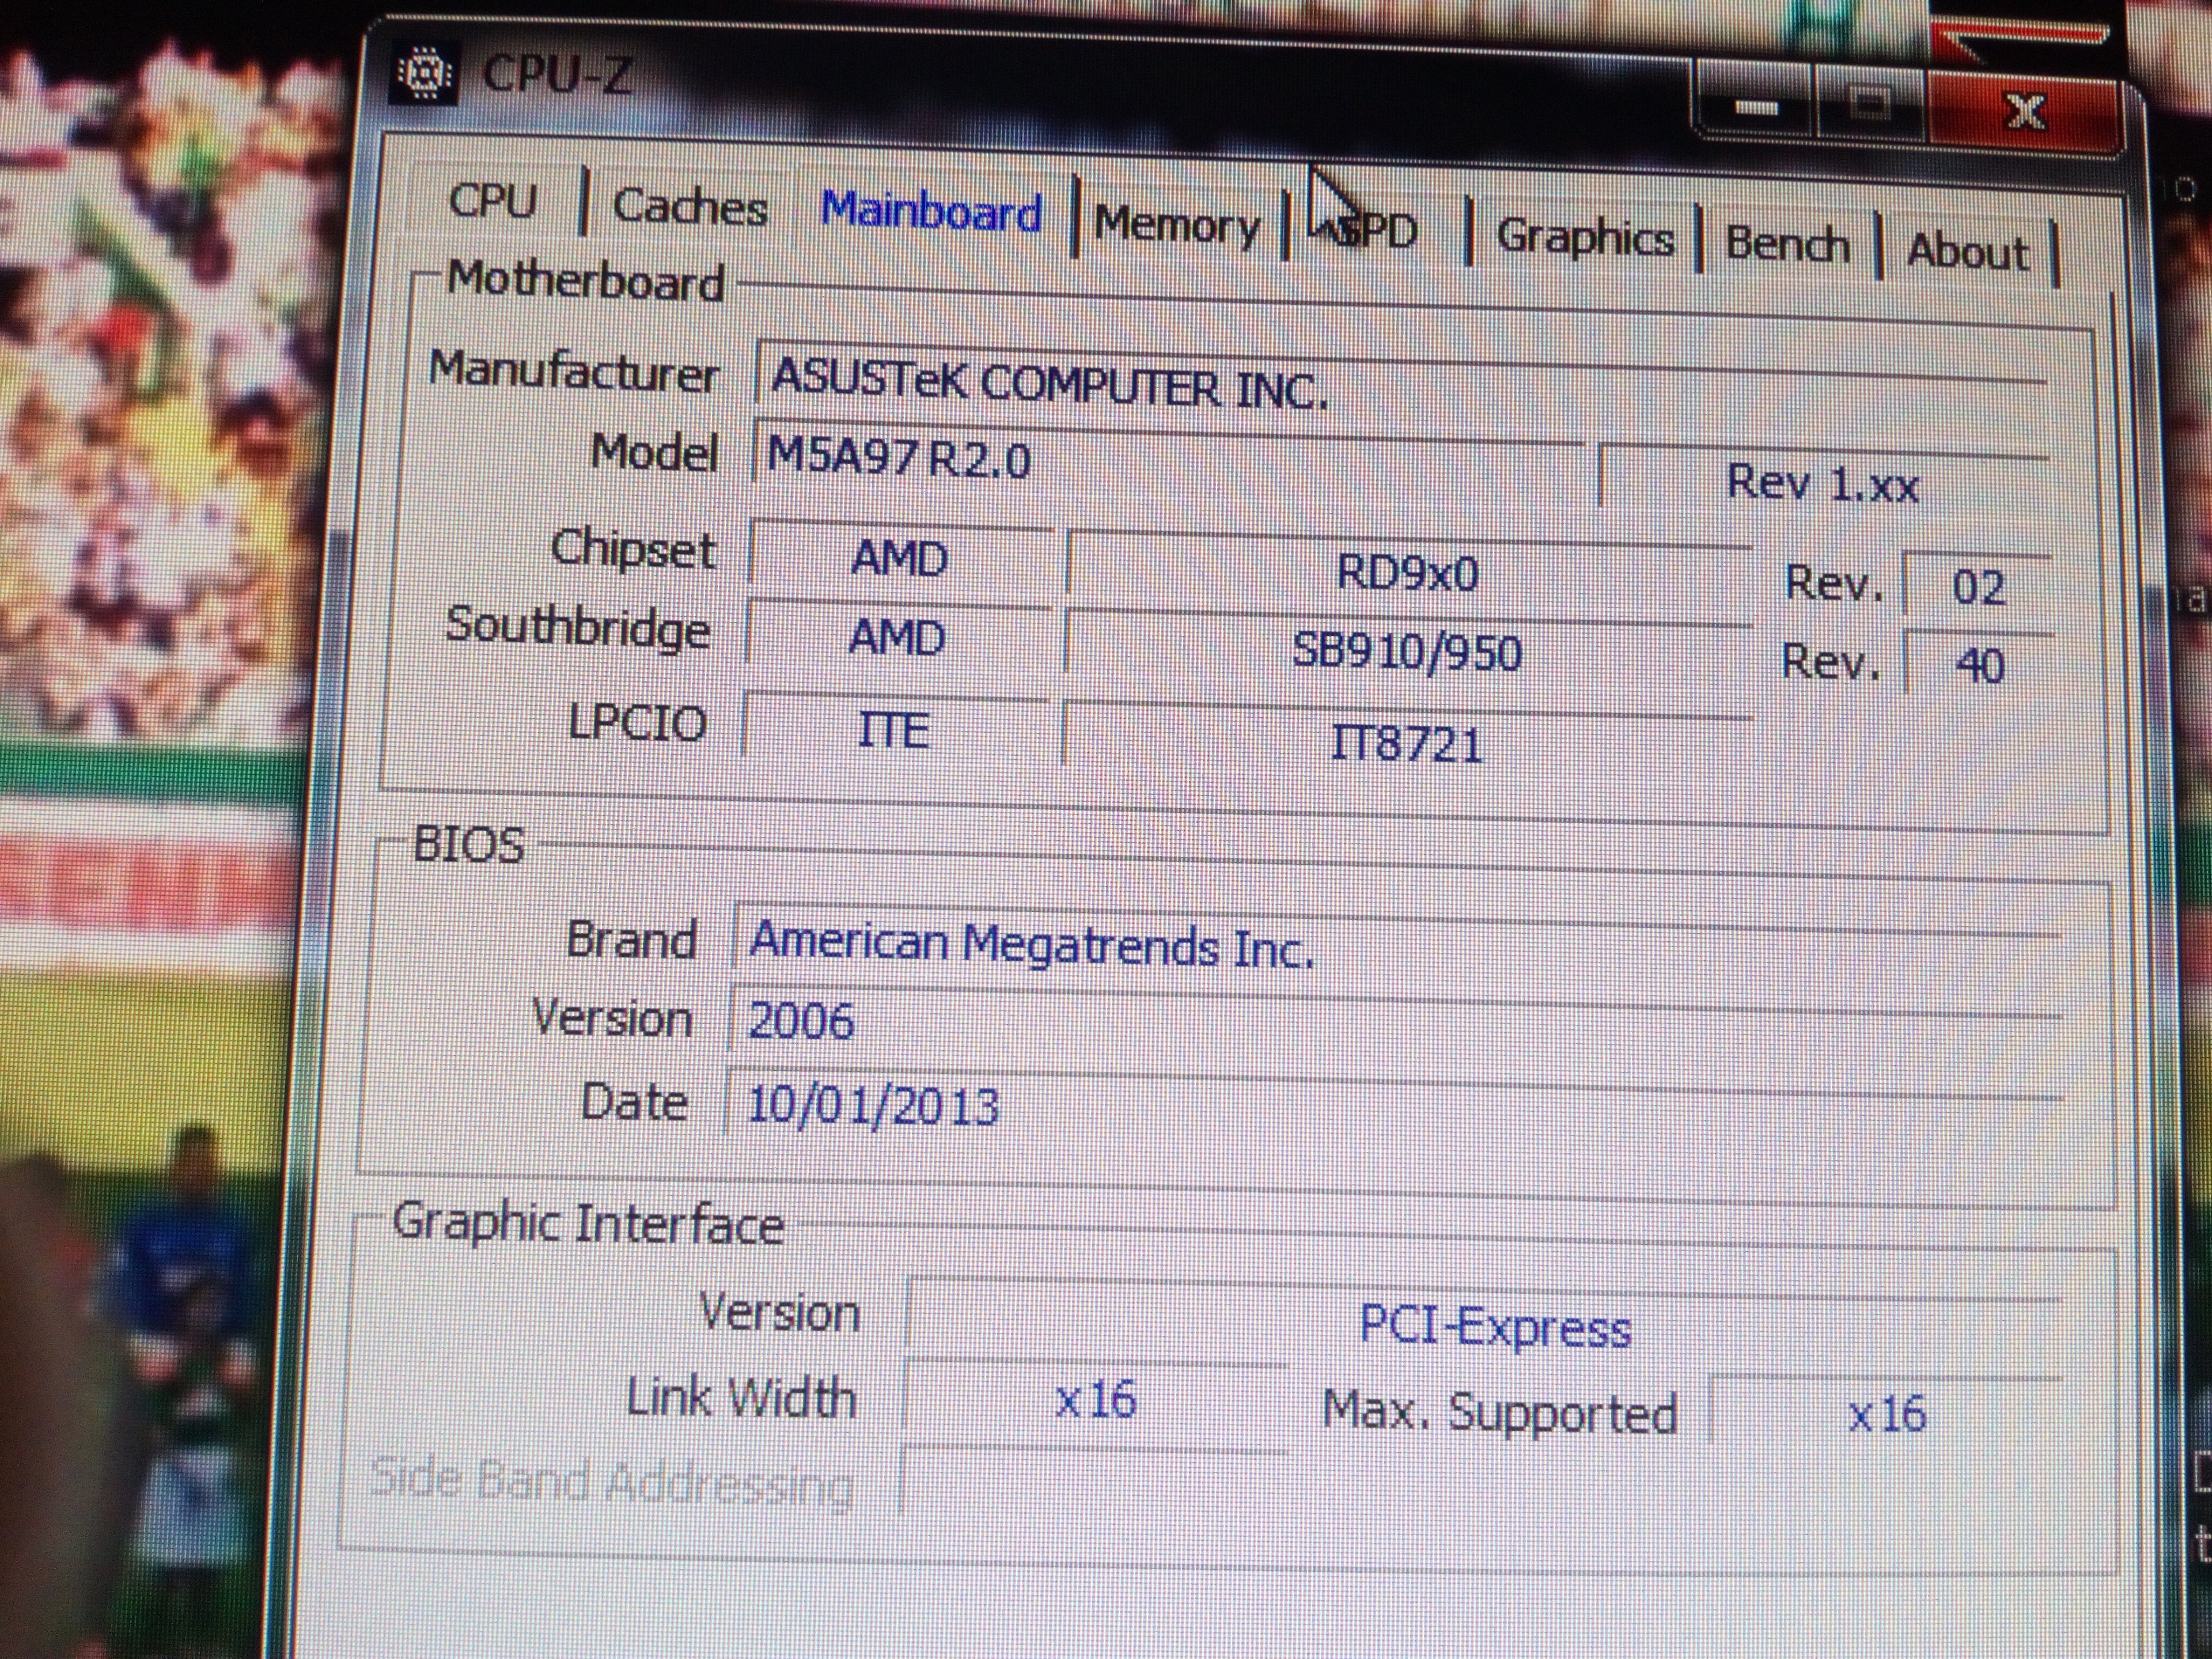Open the Bench tab

click(x=1787, y=244)
